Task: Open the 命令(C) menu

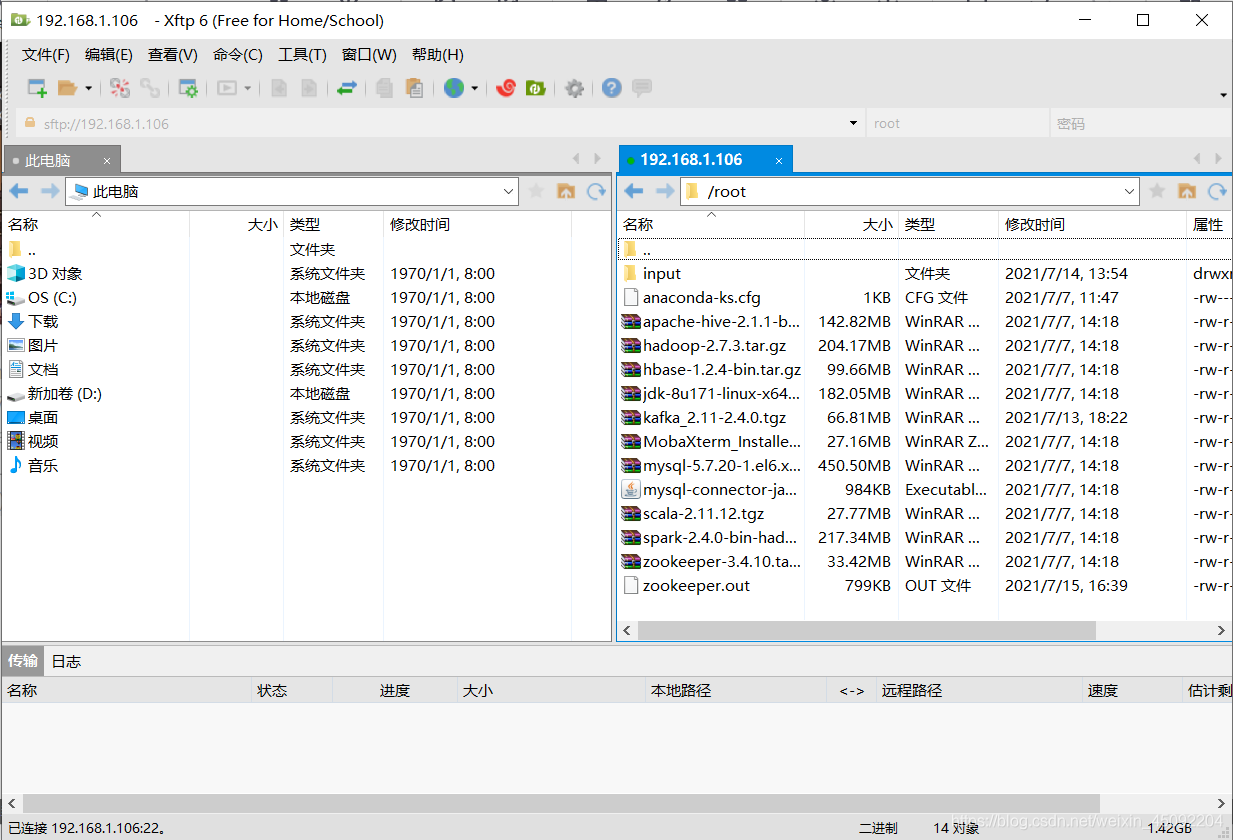Action: click(x=238, y=55)
